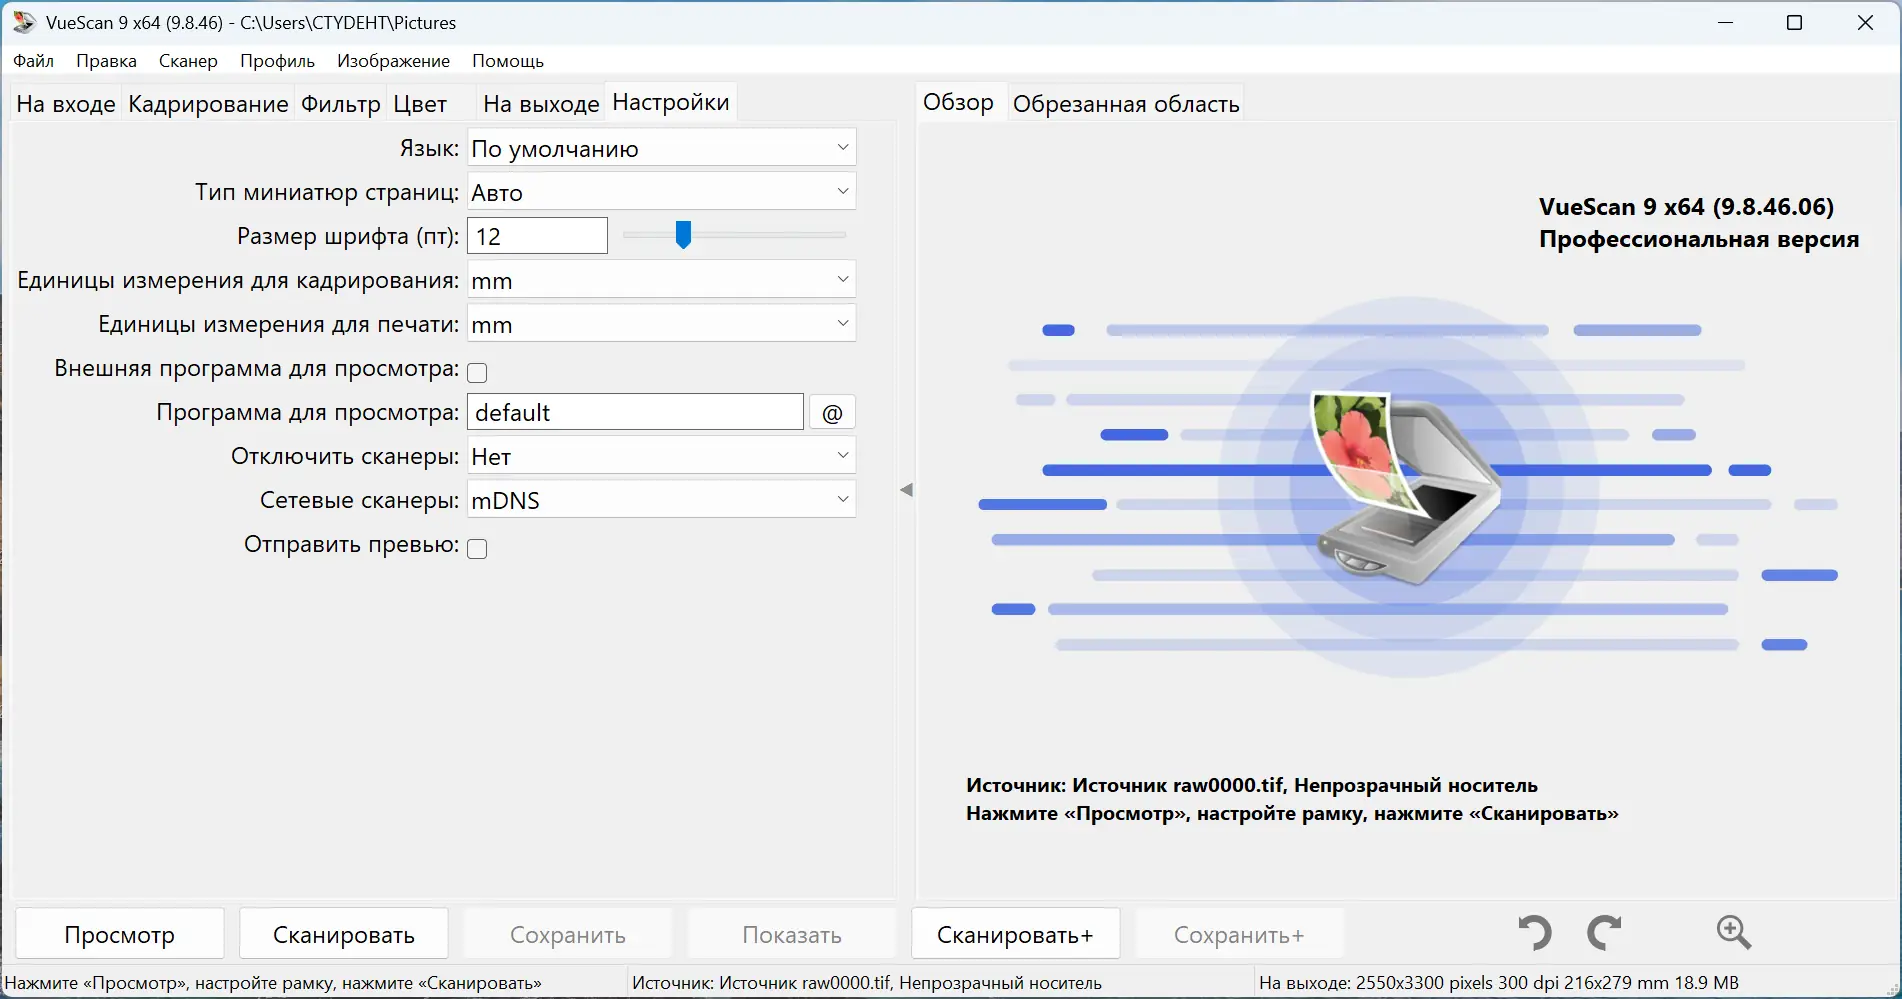Click the zoom in magnifier icon
The image size is (1902, 999).
[x=1734, y=933]
